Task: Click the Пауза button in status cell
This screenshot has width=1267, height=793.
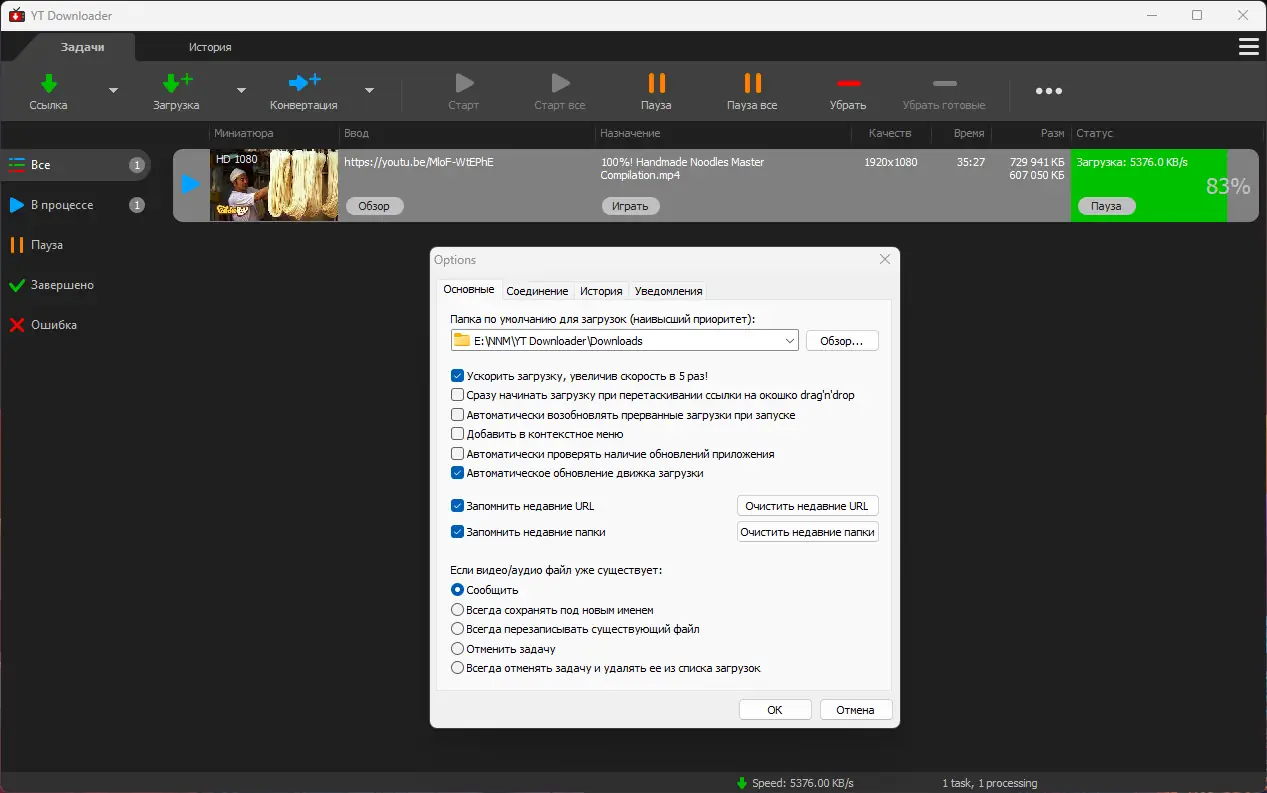Action: click(1106, 206)
